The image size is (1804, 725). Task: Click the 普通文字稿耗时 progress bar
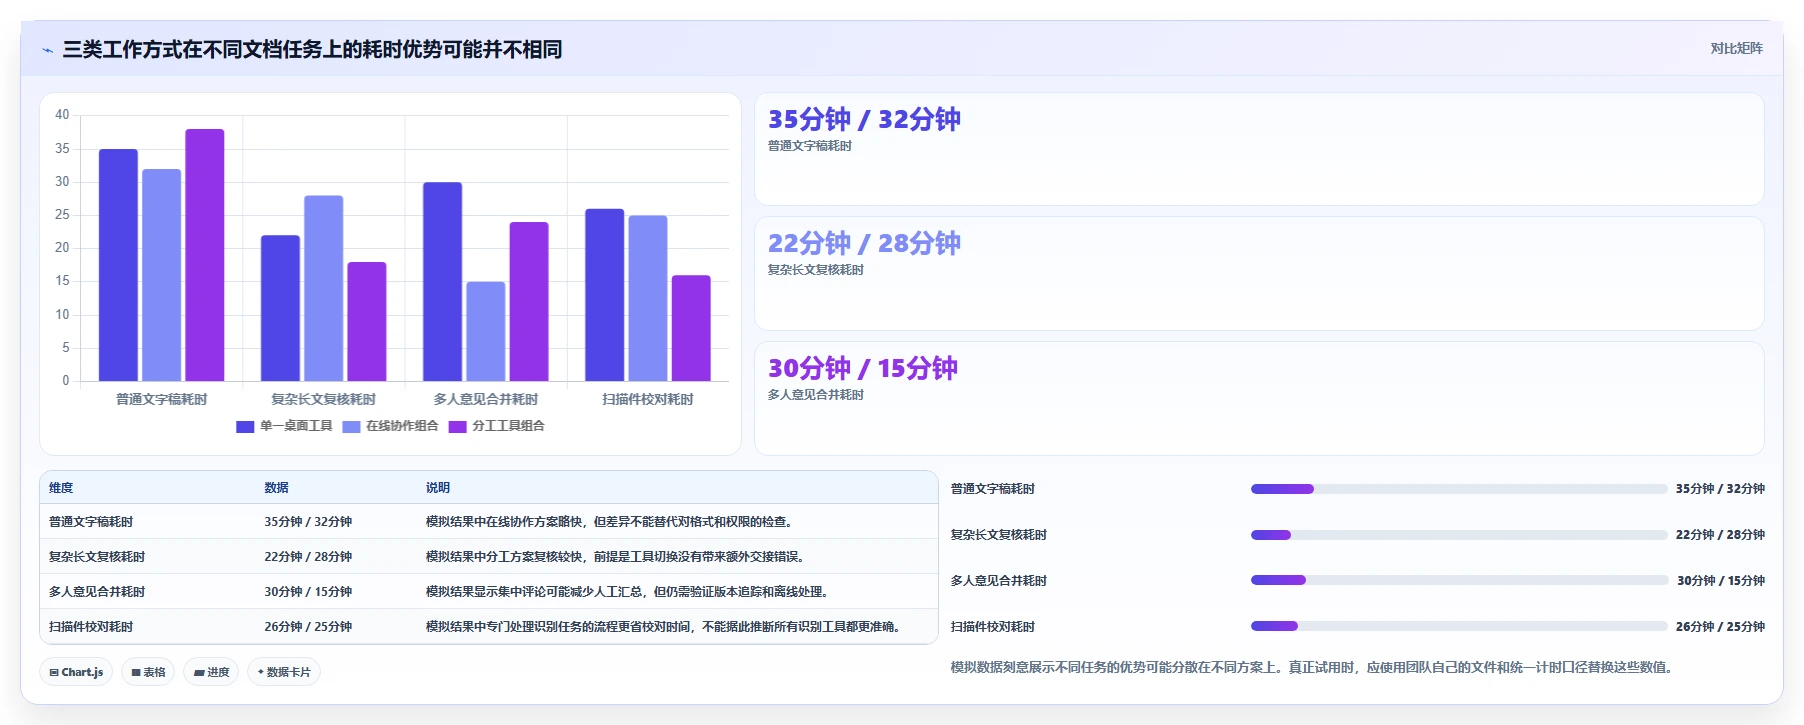[1459, 489]
